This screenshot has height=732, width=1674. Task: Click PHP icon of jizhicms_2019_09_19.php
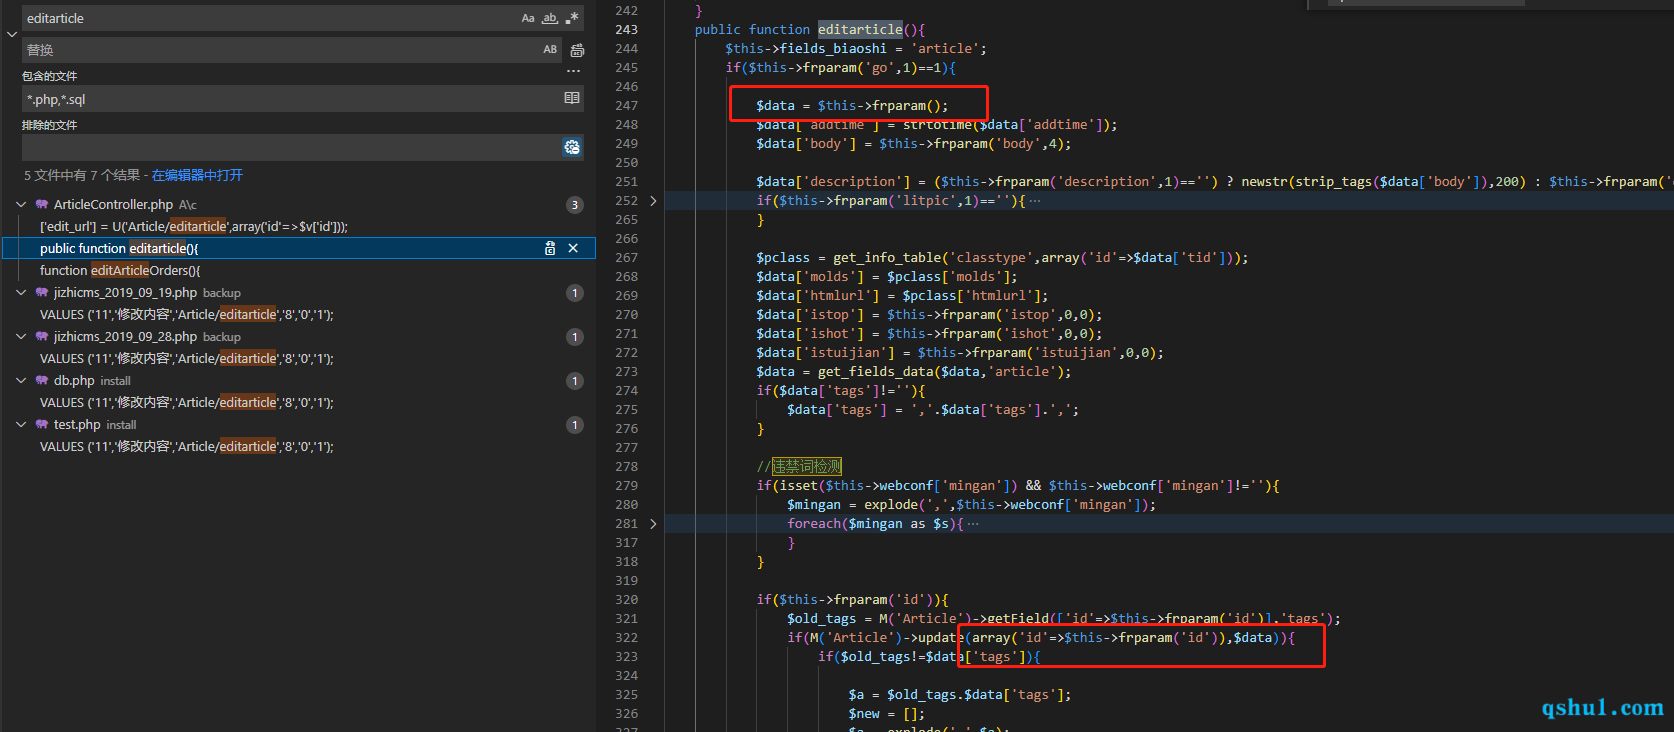42,292
